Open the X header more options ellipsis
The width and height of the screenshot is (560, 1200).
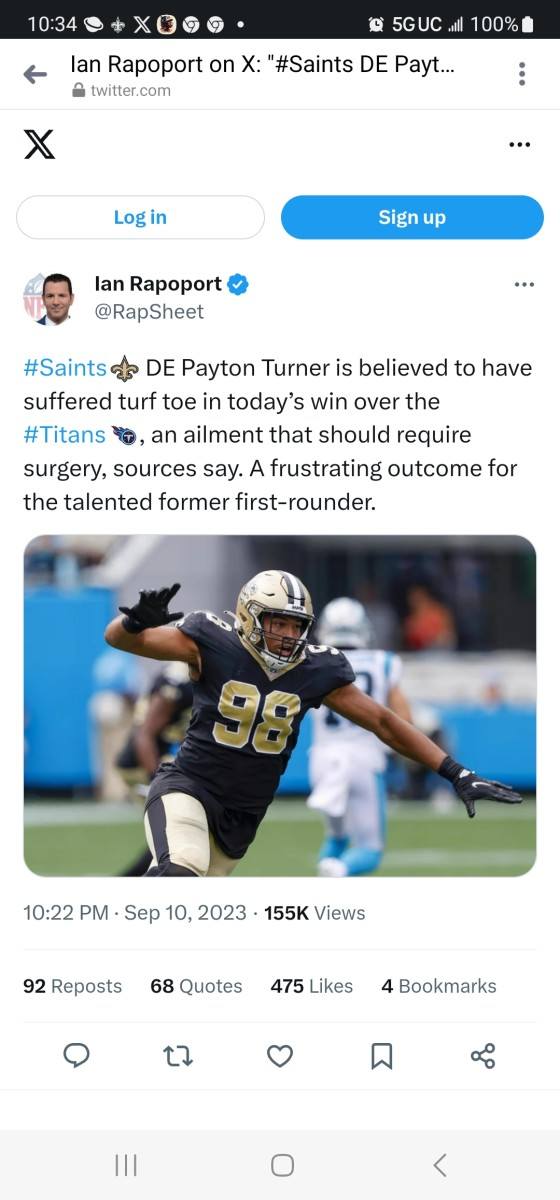coord(520,145)
